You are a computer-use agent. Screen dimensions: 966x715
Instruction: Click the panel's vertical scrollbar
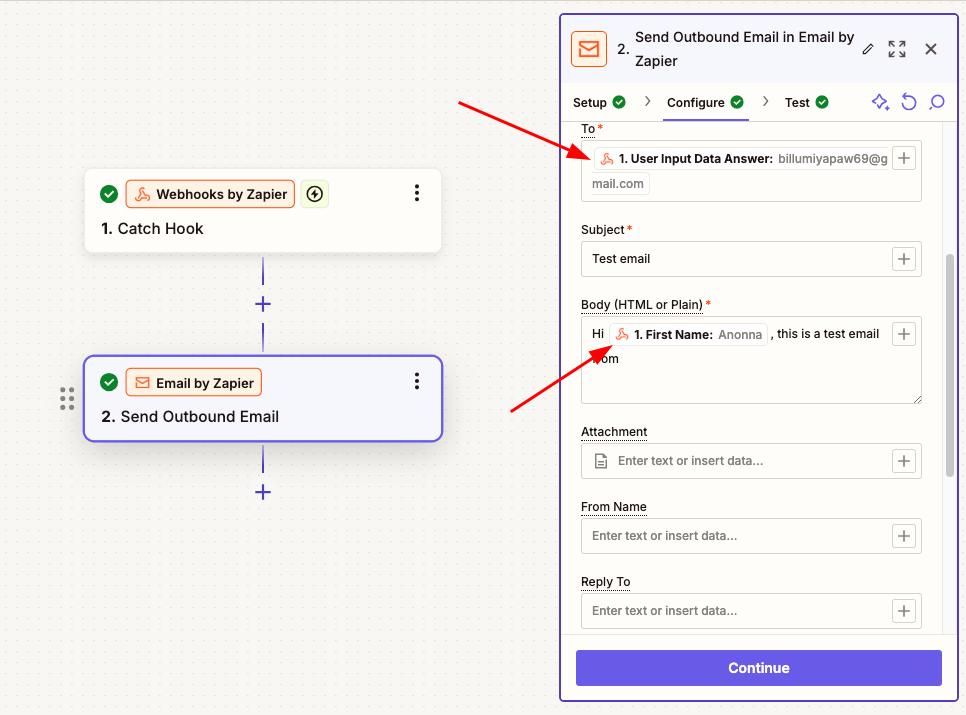950,365
